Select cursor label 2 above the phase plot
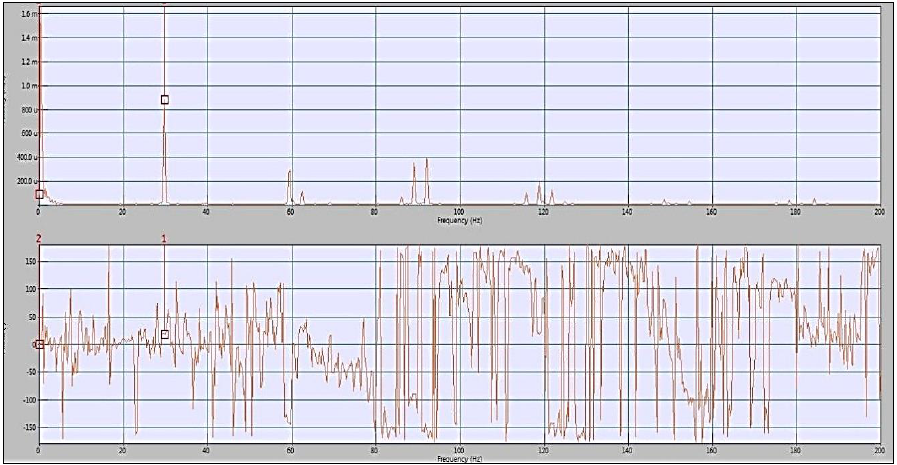Viewport: 897px width, 465px height. tap(39, 239)
